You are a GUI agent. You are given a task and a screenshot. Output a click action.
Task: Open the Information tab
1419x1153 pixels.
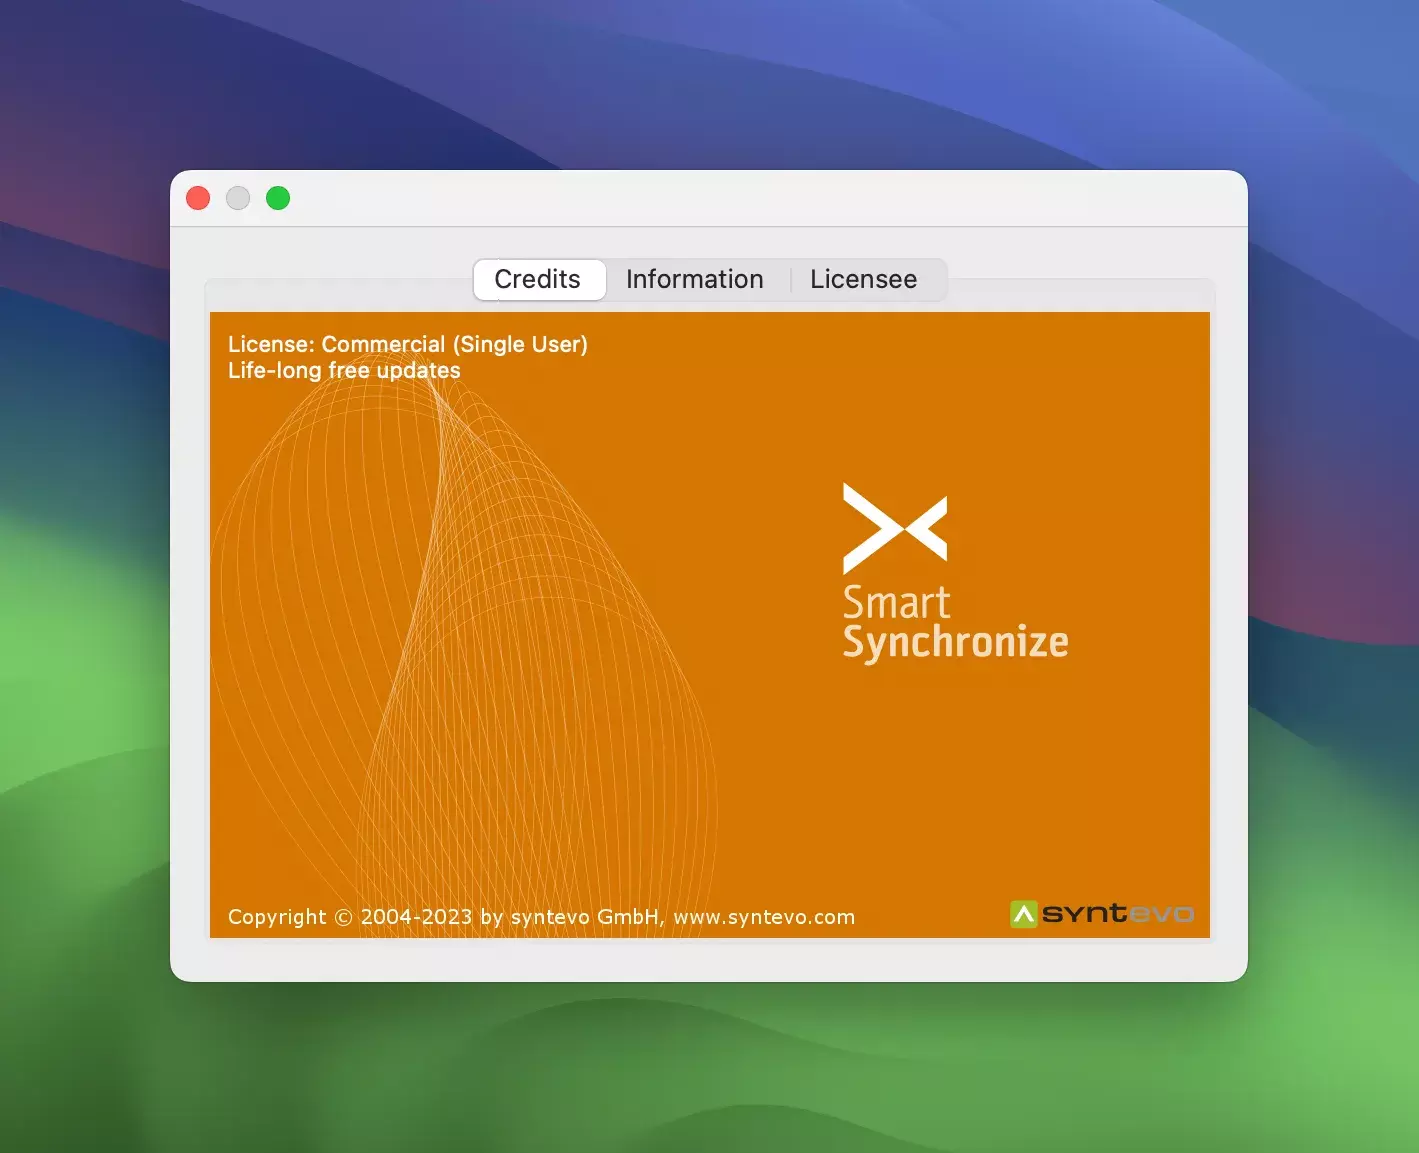point(695,280)
